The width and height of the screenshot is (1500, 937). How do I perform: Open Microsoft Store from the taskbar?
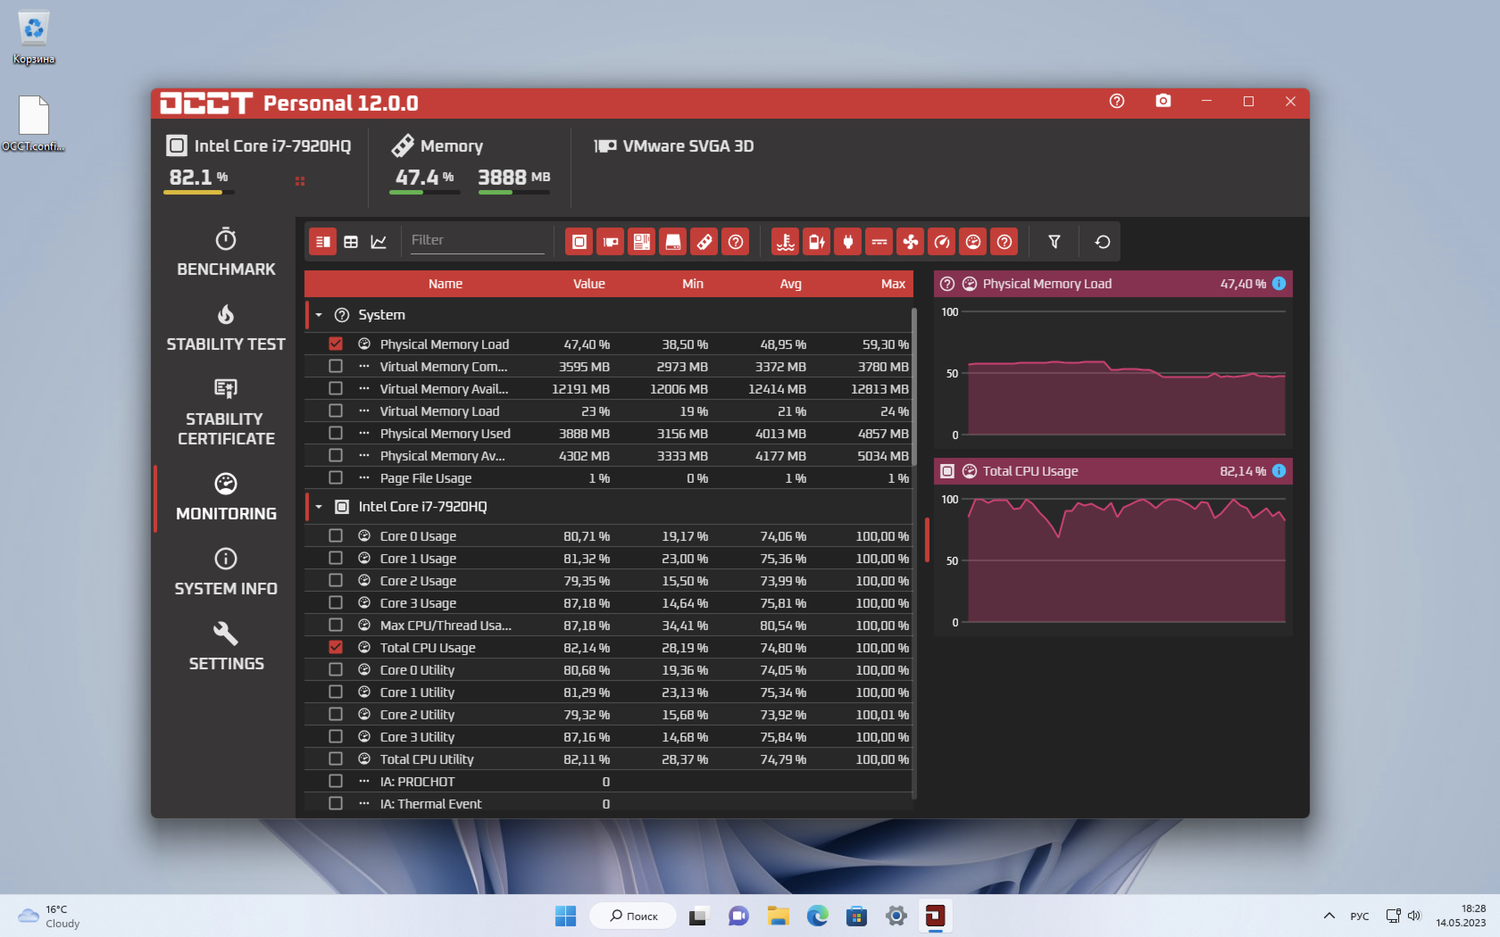[856, 916]
